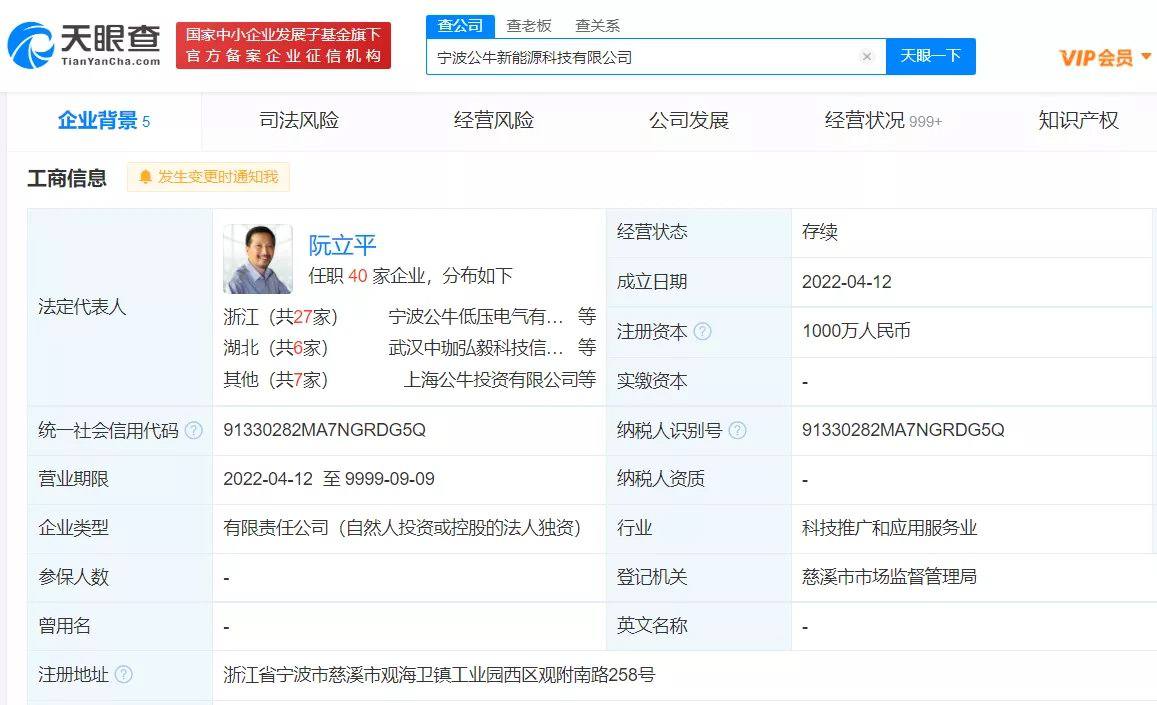Switch to the 查关系 search tab
The width and height of the screenshot is (1157, 705).
click(x=597, y=26)
